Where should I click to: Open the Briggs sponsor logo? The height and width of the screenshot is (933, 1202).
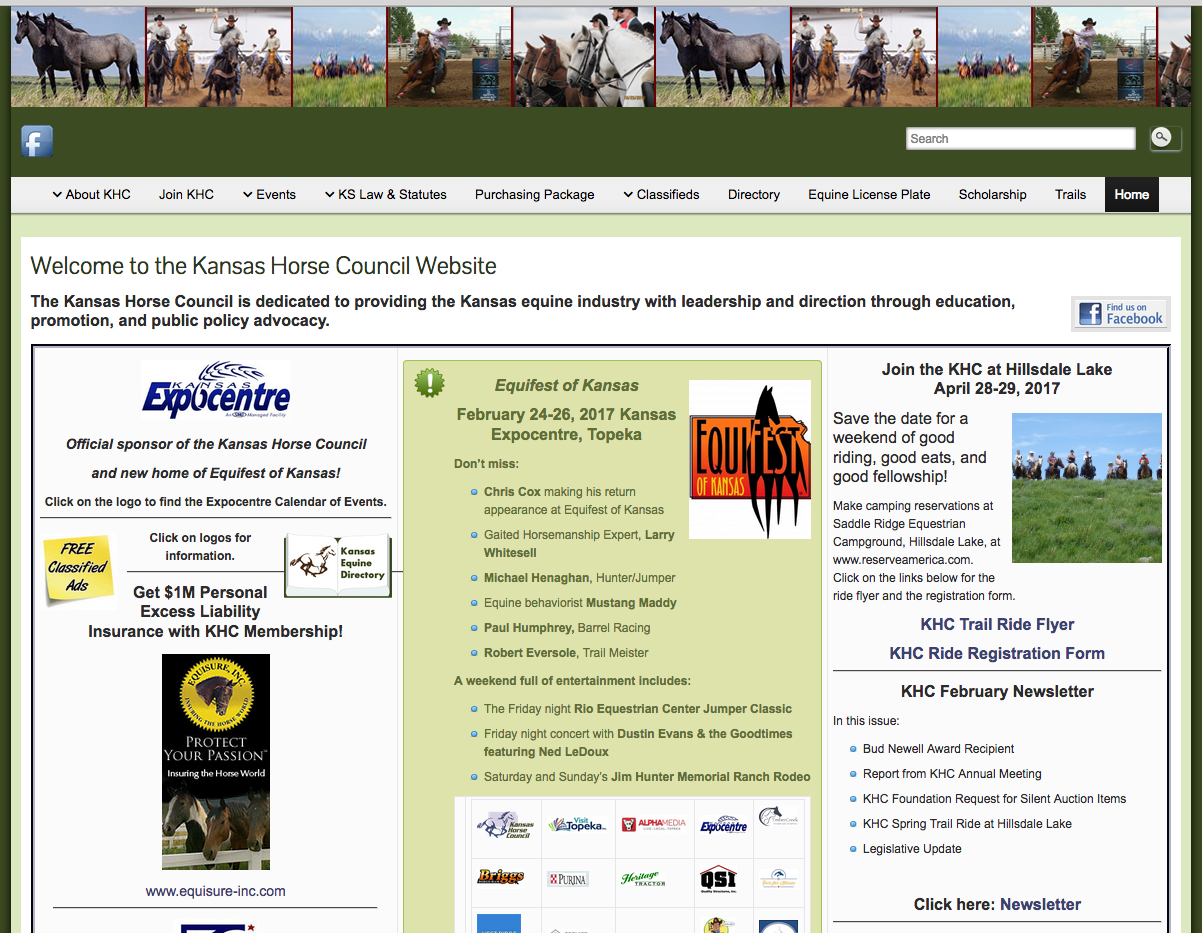point(501,878)
